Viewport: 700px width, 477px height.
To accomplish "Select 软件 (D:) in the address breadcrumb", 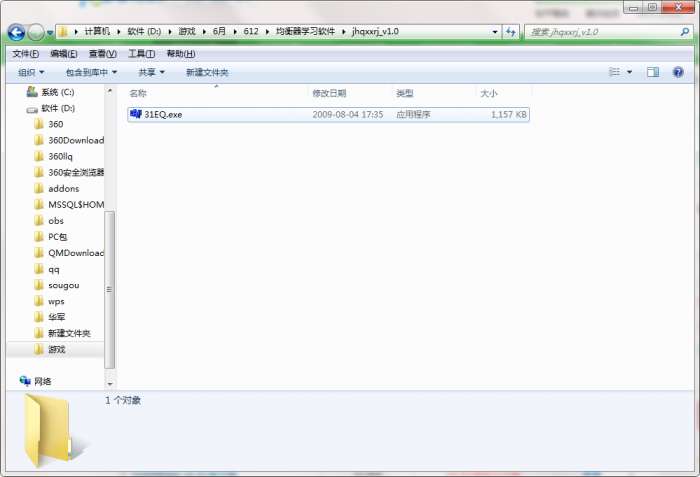I will [144, 31].
